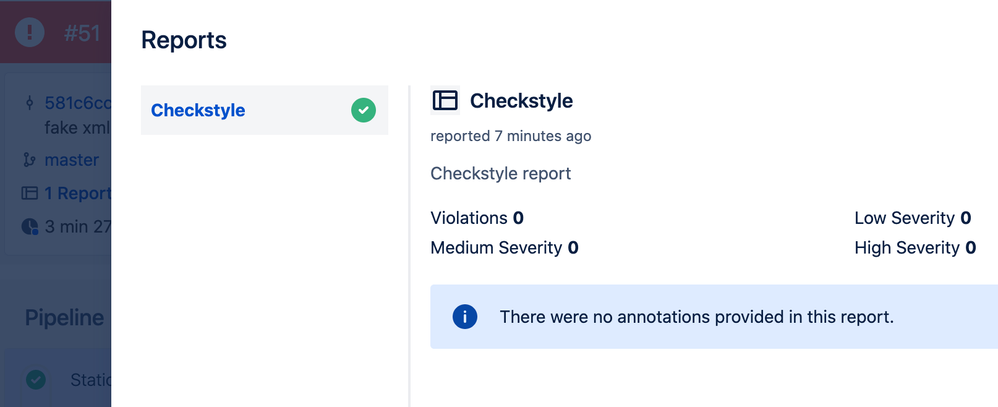The height and width of the screenshot is (407, 998).
Task: Click the duration clock icon beside 3 min
Action: click(x=29, y=226)
